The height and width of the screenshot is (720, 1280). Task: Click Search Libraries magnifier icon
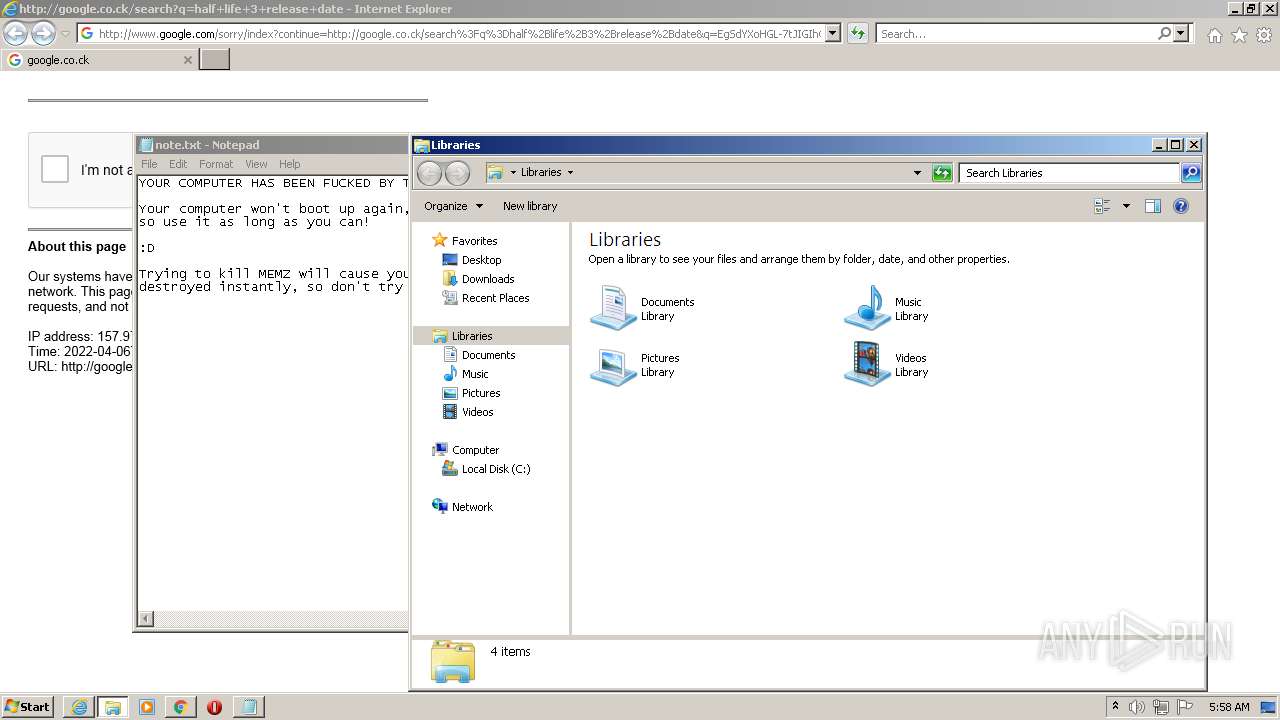pyautogui.click(x=1191, y=173)
